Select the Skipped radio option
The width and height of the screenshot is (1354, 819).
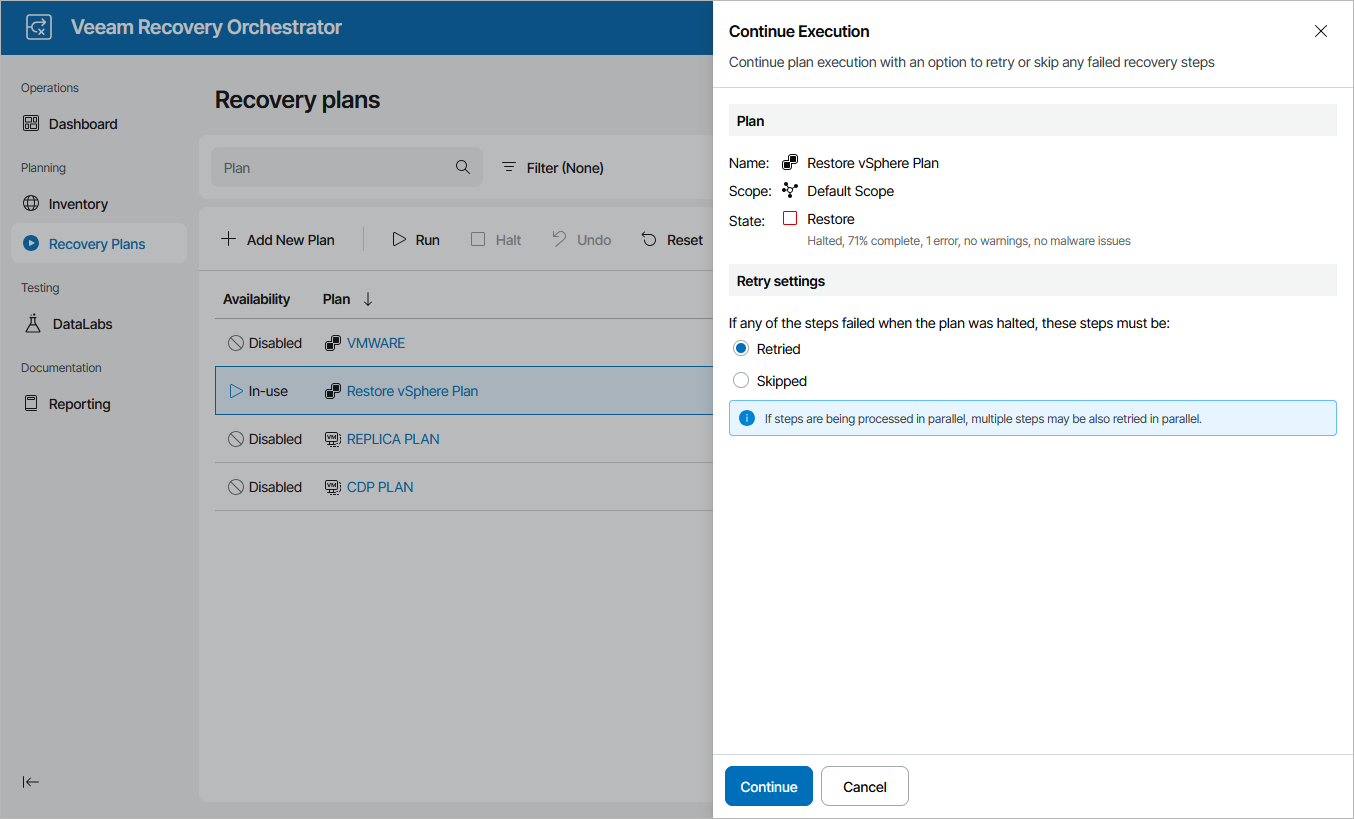click(741, 381)
